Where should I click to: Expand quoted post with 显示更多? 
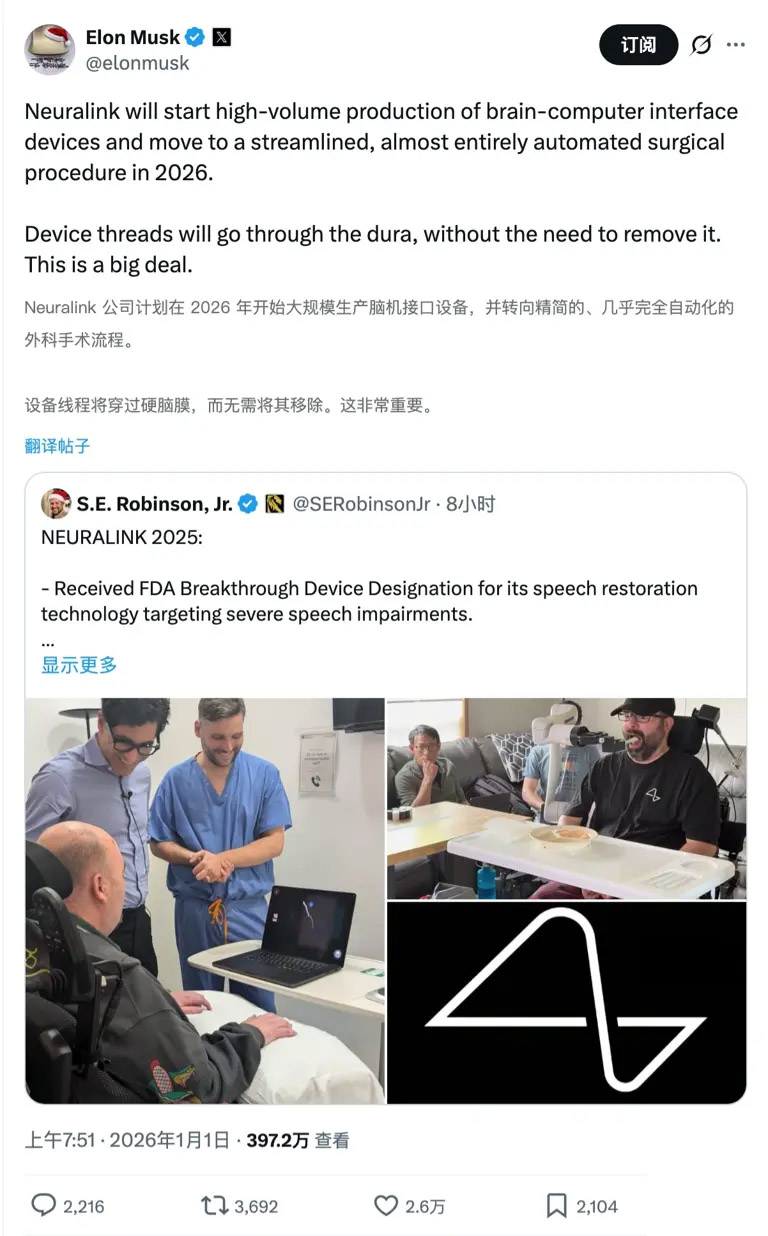[79, 664]
